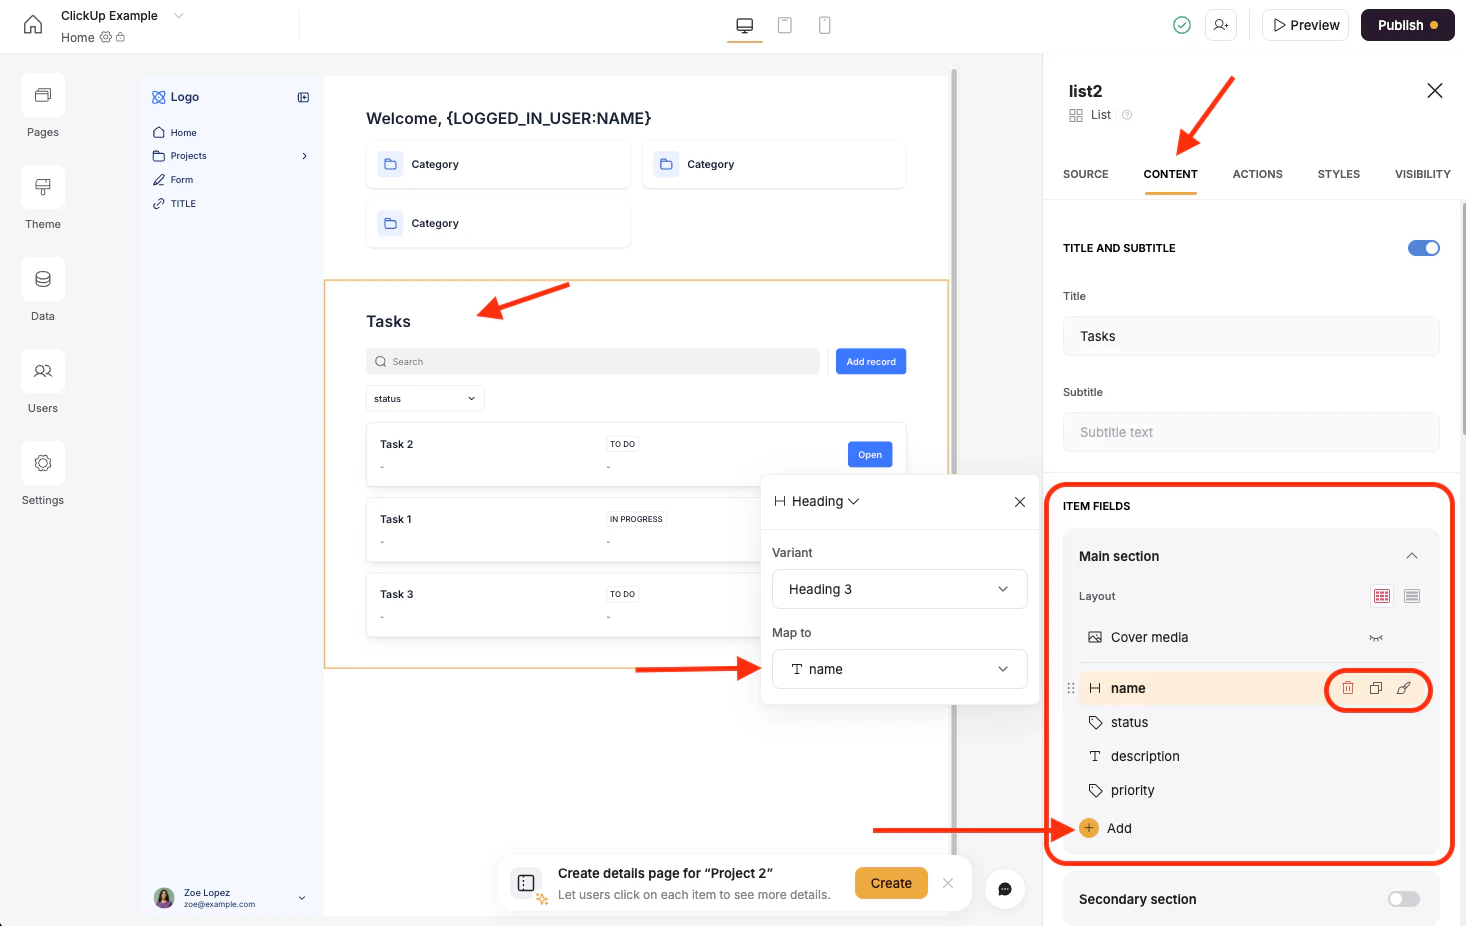
Task: Toggle Title and Subtitle switch off
Action: click(1424, 248)
